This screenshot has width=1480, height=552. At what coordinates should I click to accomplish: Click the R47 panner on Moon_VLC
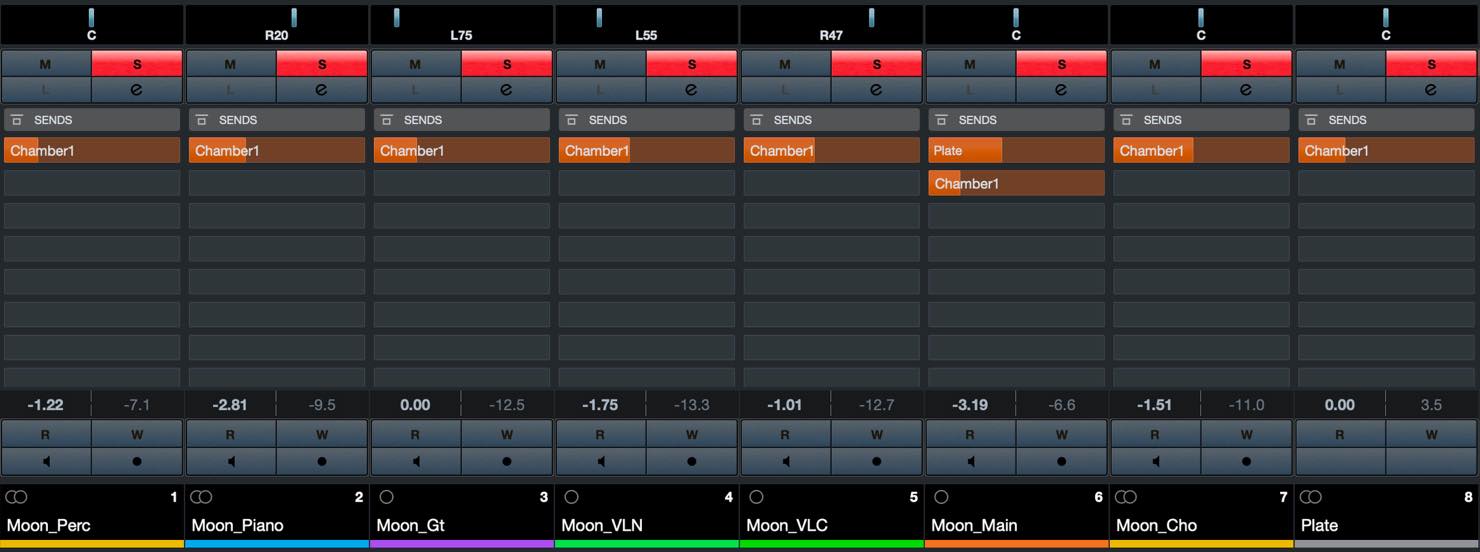[832, 24]
